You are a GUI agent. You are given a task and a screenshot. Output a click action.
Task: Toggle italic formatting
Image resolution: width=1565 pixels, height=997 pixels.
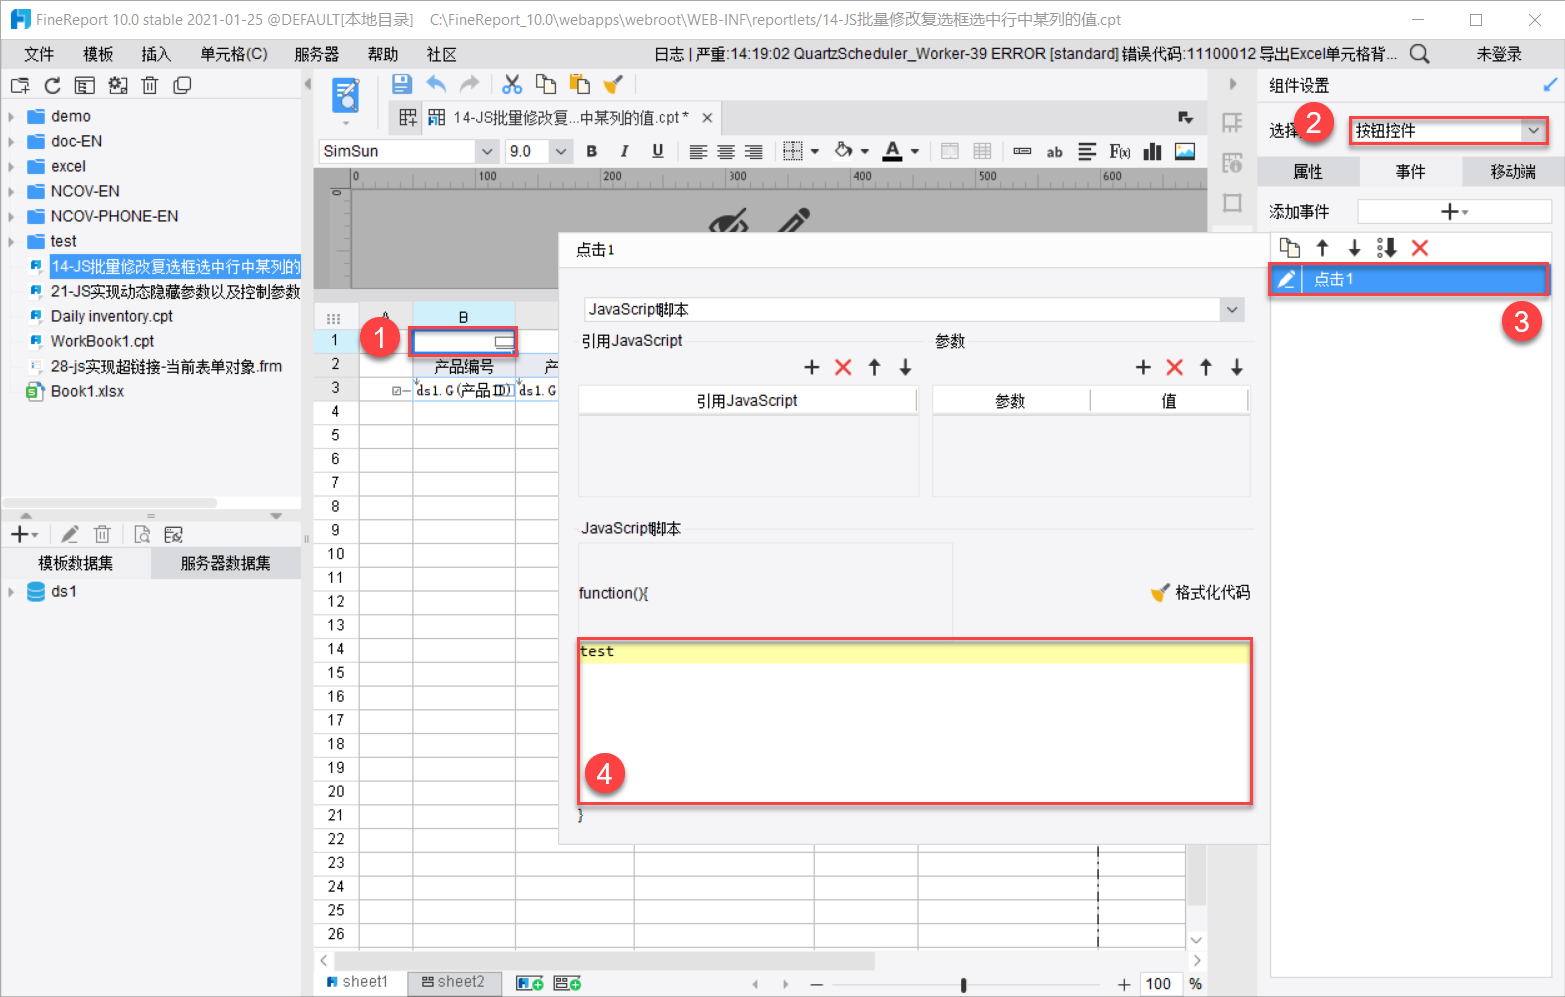625,151
